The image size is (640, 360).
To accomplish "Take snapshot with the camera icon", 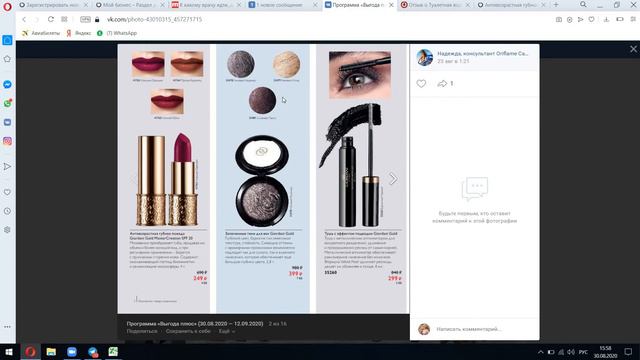I will [559, 20].
